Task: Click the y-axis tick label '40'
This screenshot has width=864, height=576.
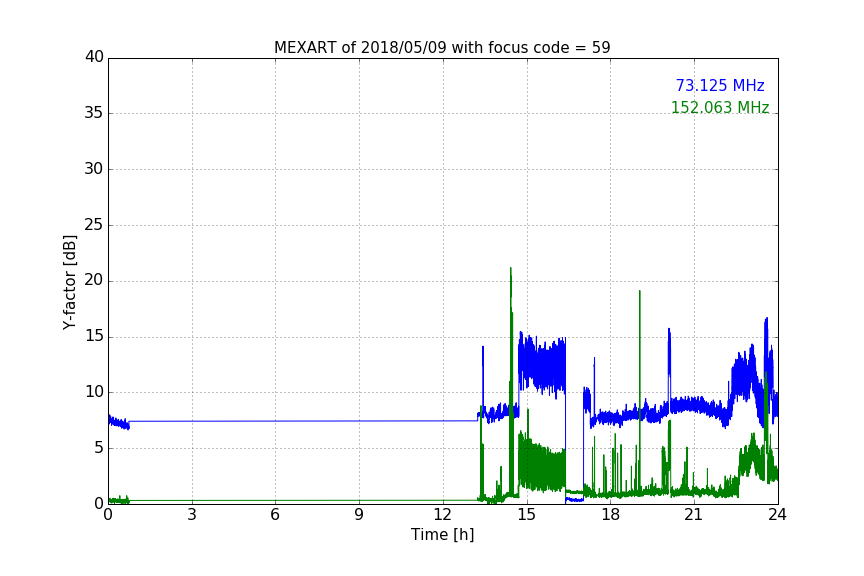Action: coord(94,57)
